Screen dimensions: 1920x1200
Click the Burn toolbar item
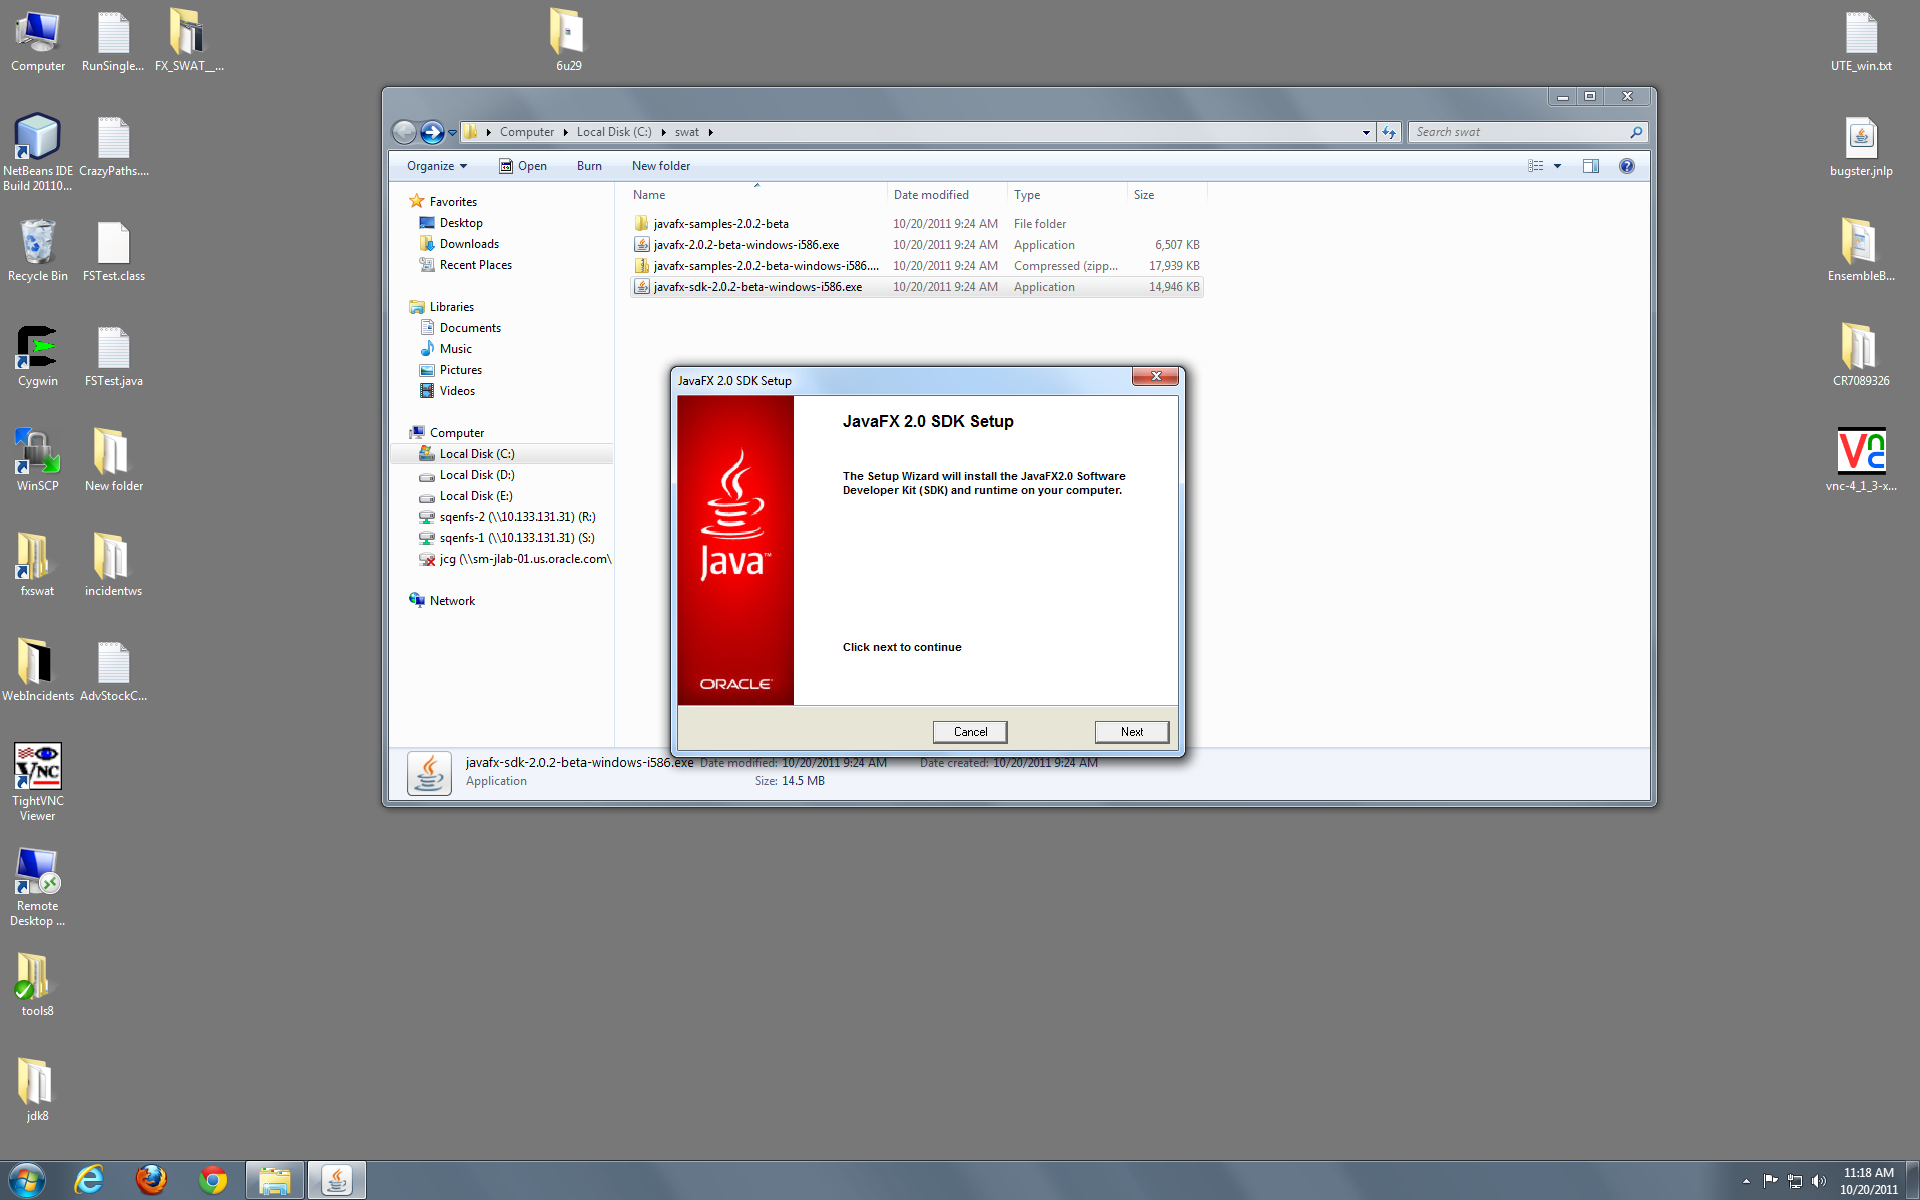tap(589, 166)
